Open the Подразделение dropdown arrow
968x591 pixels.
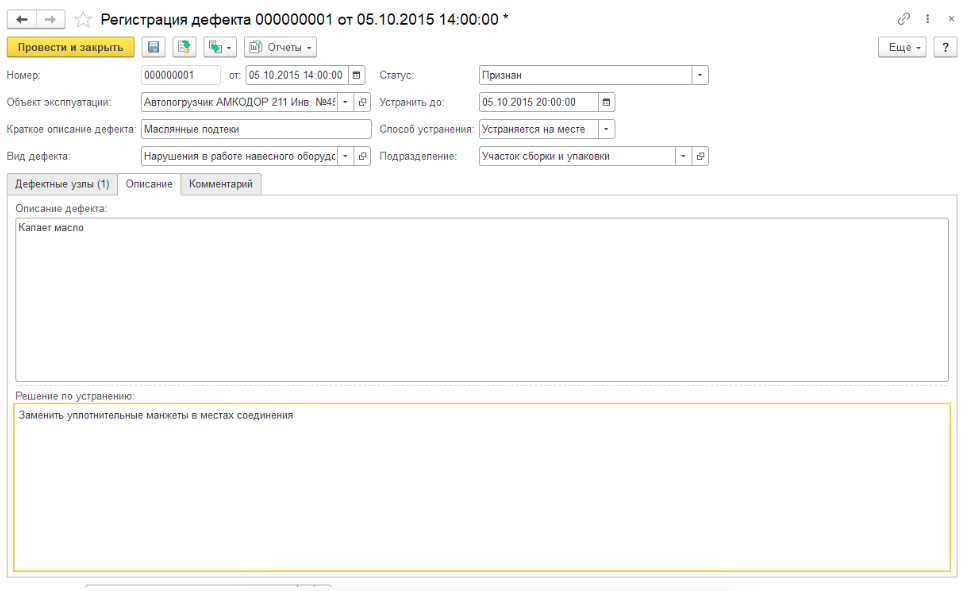[683, 156]
